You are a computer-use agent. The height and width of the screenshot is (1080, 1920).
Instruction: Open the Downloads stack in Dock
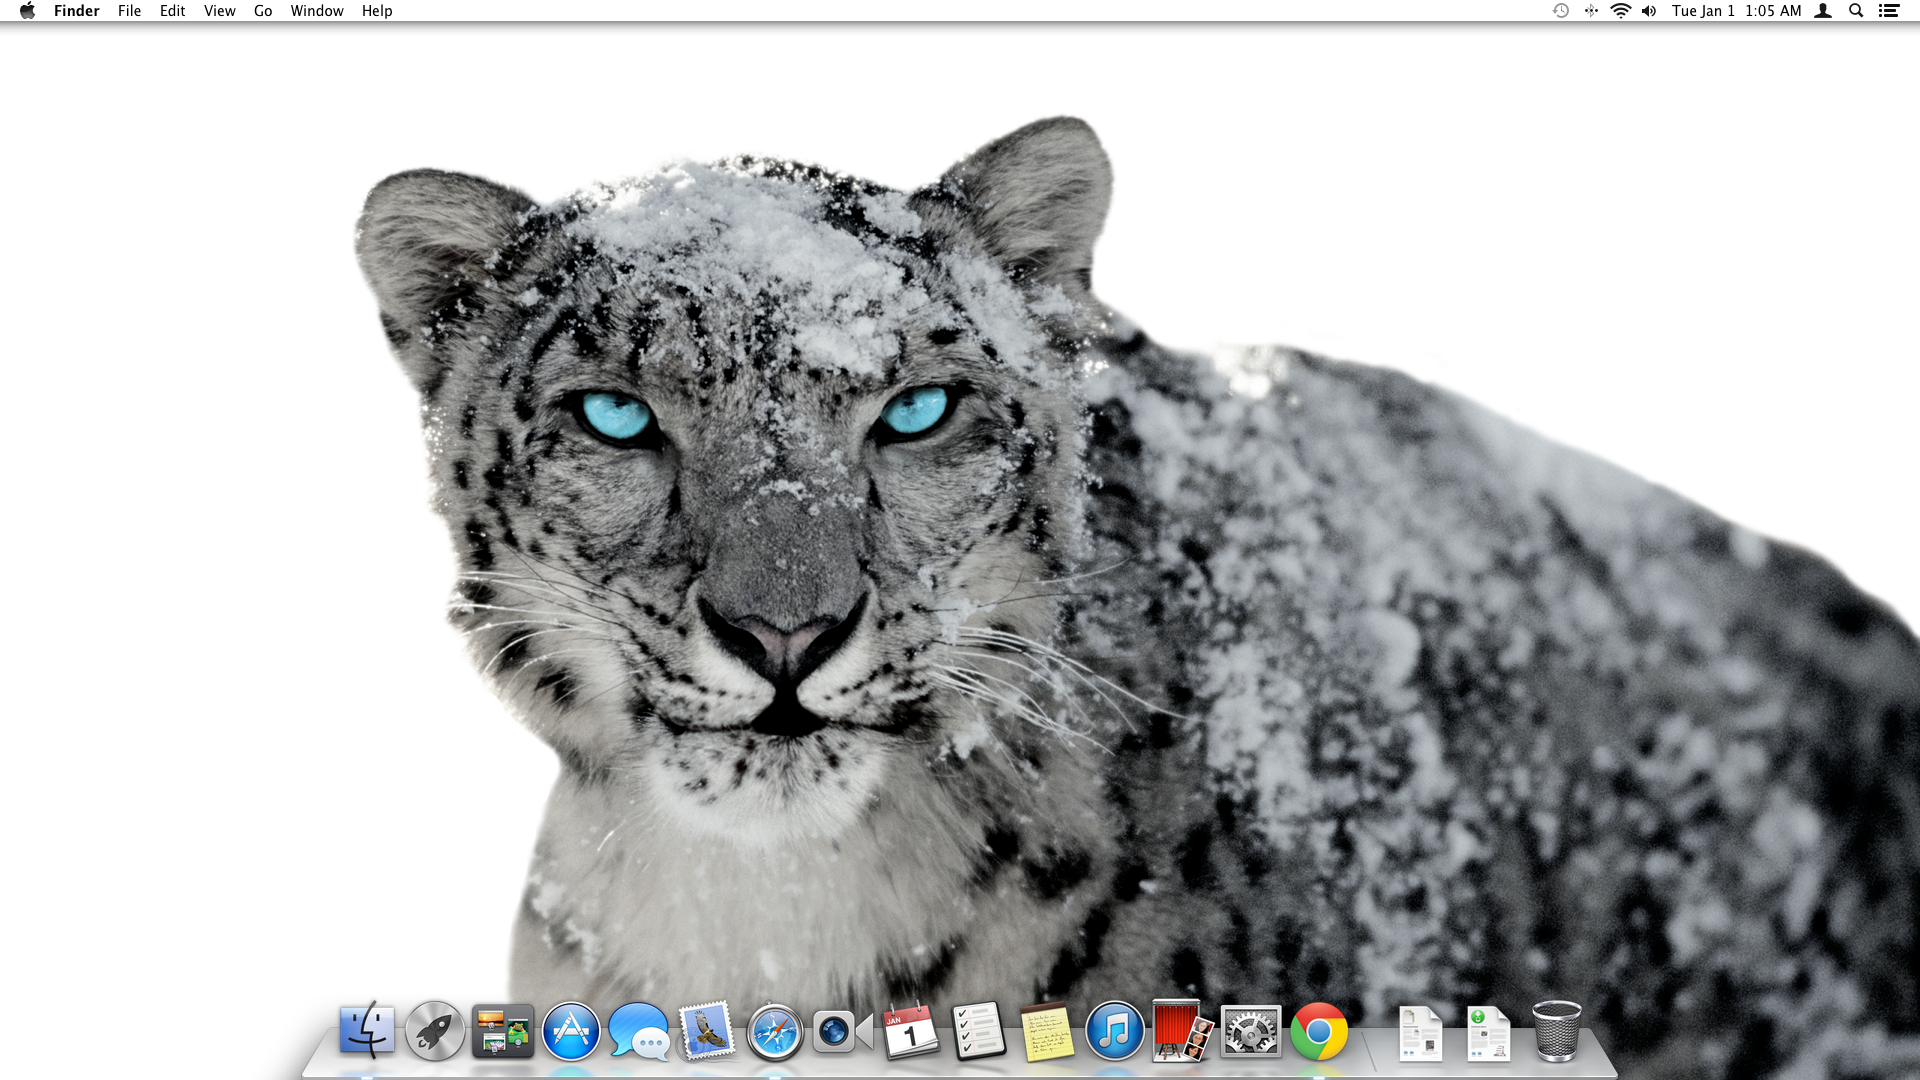(1489, 1033)
